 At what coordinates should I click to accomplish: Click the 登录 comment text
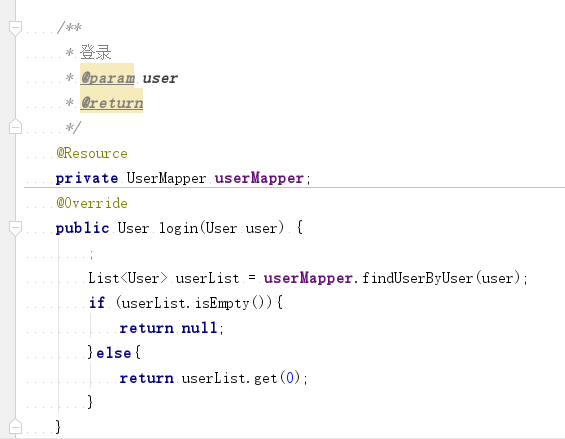click(x=95, y=53)
